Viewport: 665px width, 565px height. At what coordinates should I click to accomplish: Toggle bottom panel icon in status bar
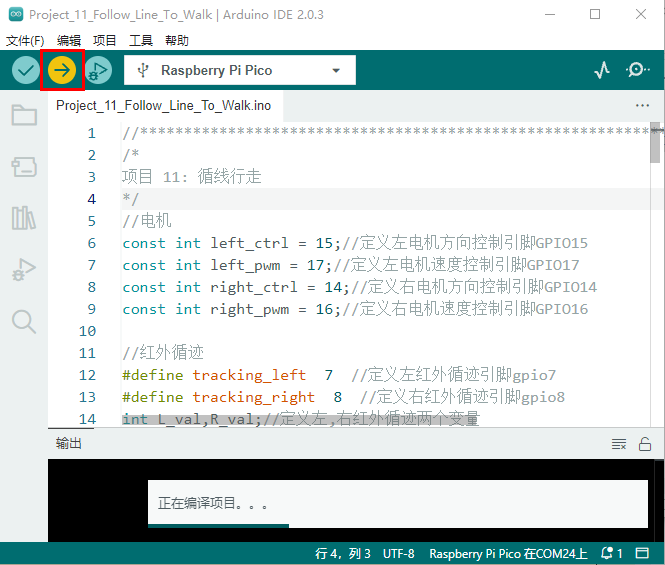tap(642, 553)
